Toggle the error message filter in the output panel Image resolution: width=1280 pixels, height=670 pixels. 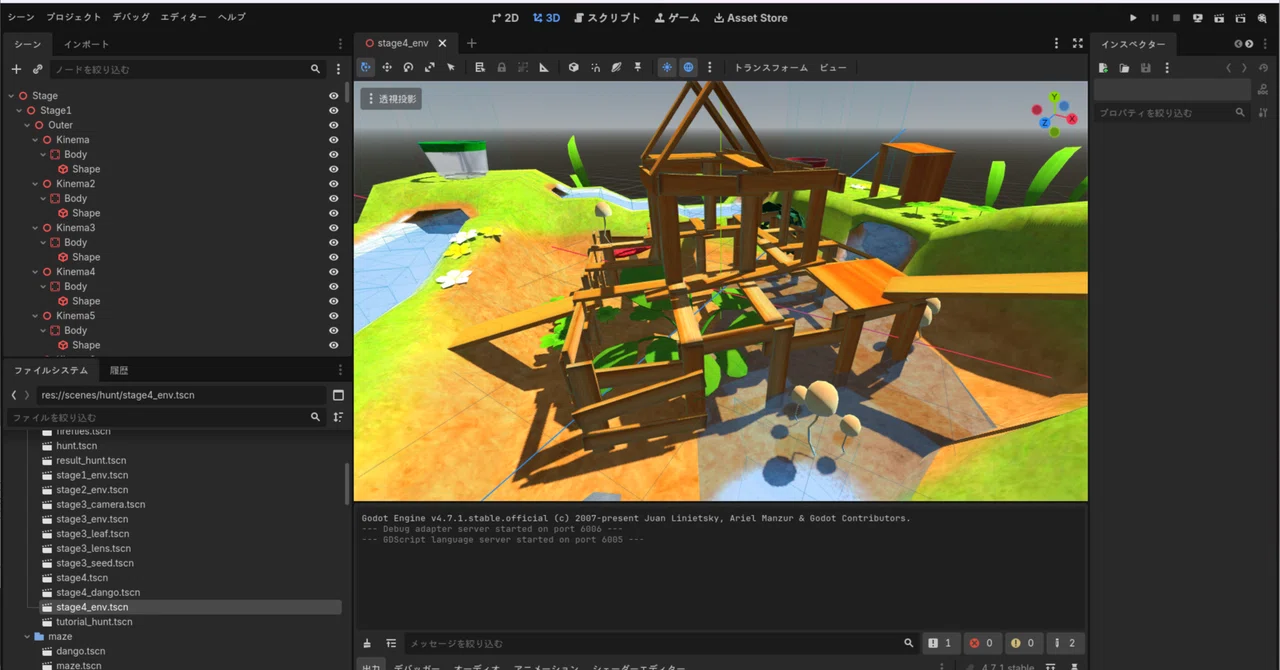click(981, 643)
